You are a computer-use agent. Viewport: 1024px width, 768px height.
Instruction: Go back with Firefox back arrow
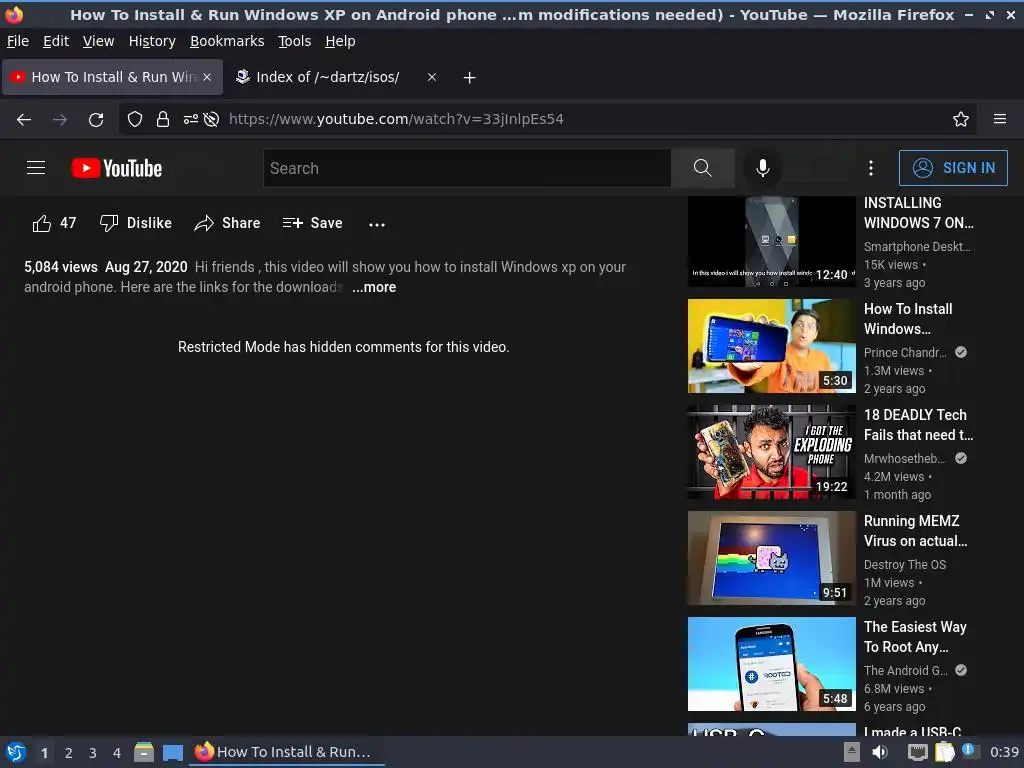24,119
